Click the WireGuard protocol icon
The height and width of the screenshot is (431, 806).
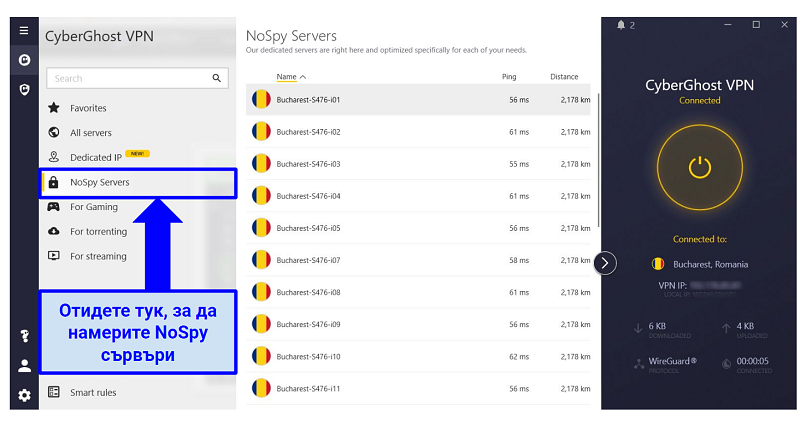coord(639,364)
